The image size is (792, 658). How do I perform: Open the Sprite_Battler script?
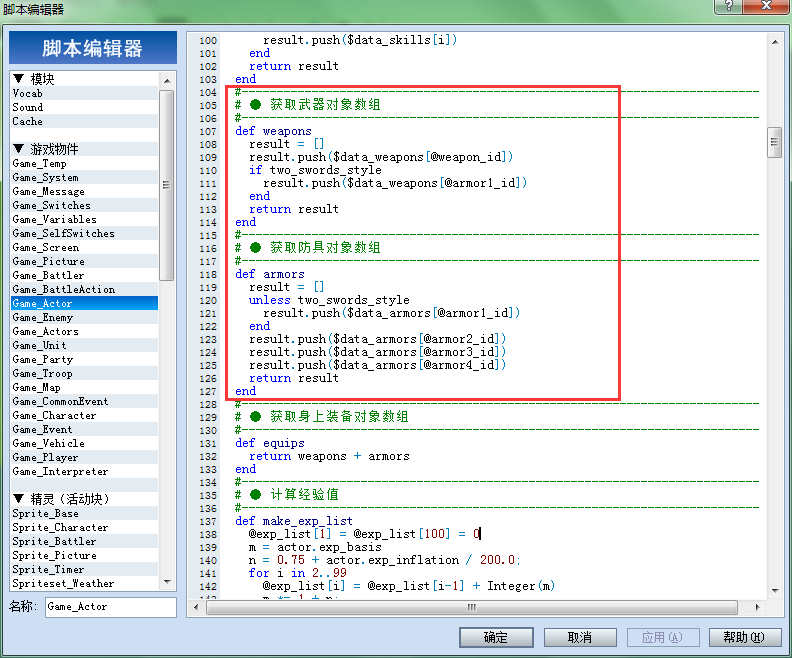coord(84,542)
